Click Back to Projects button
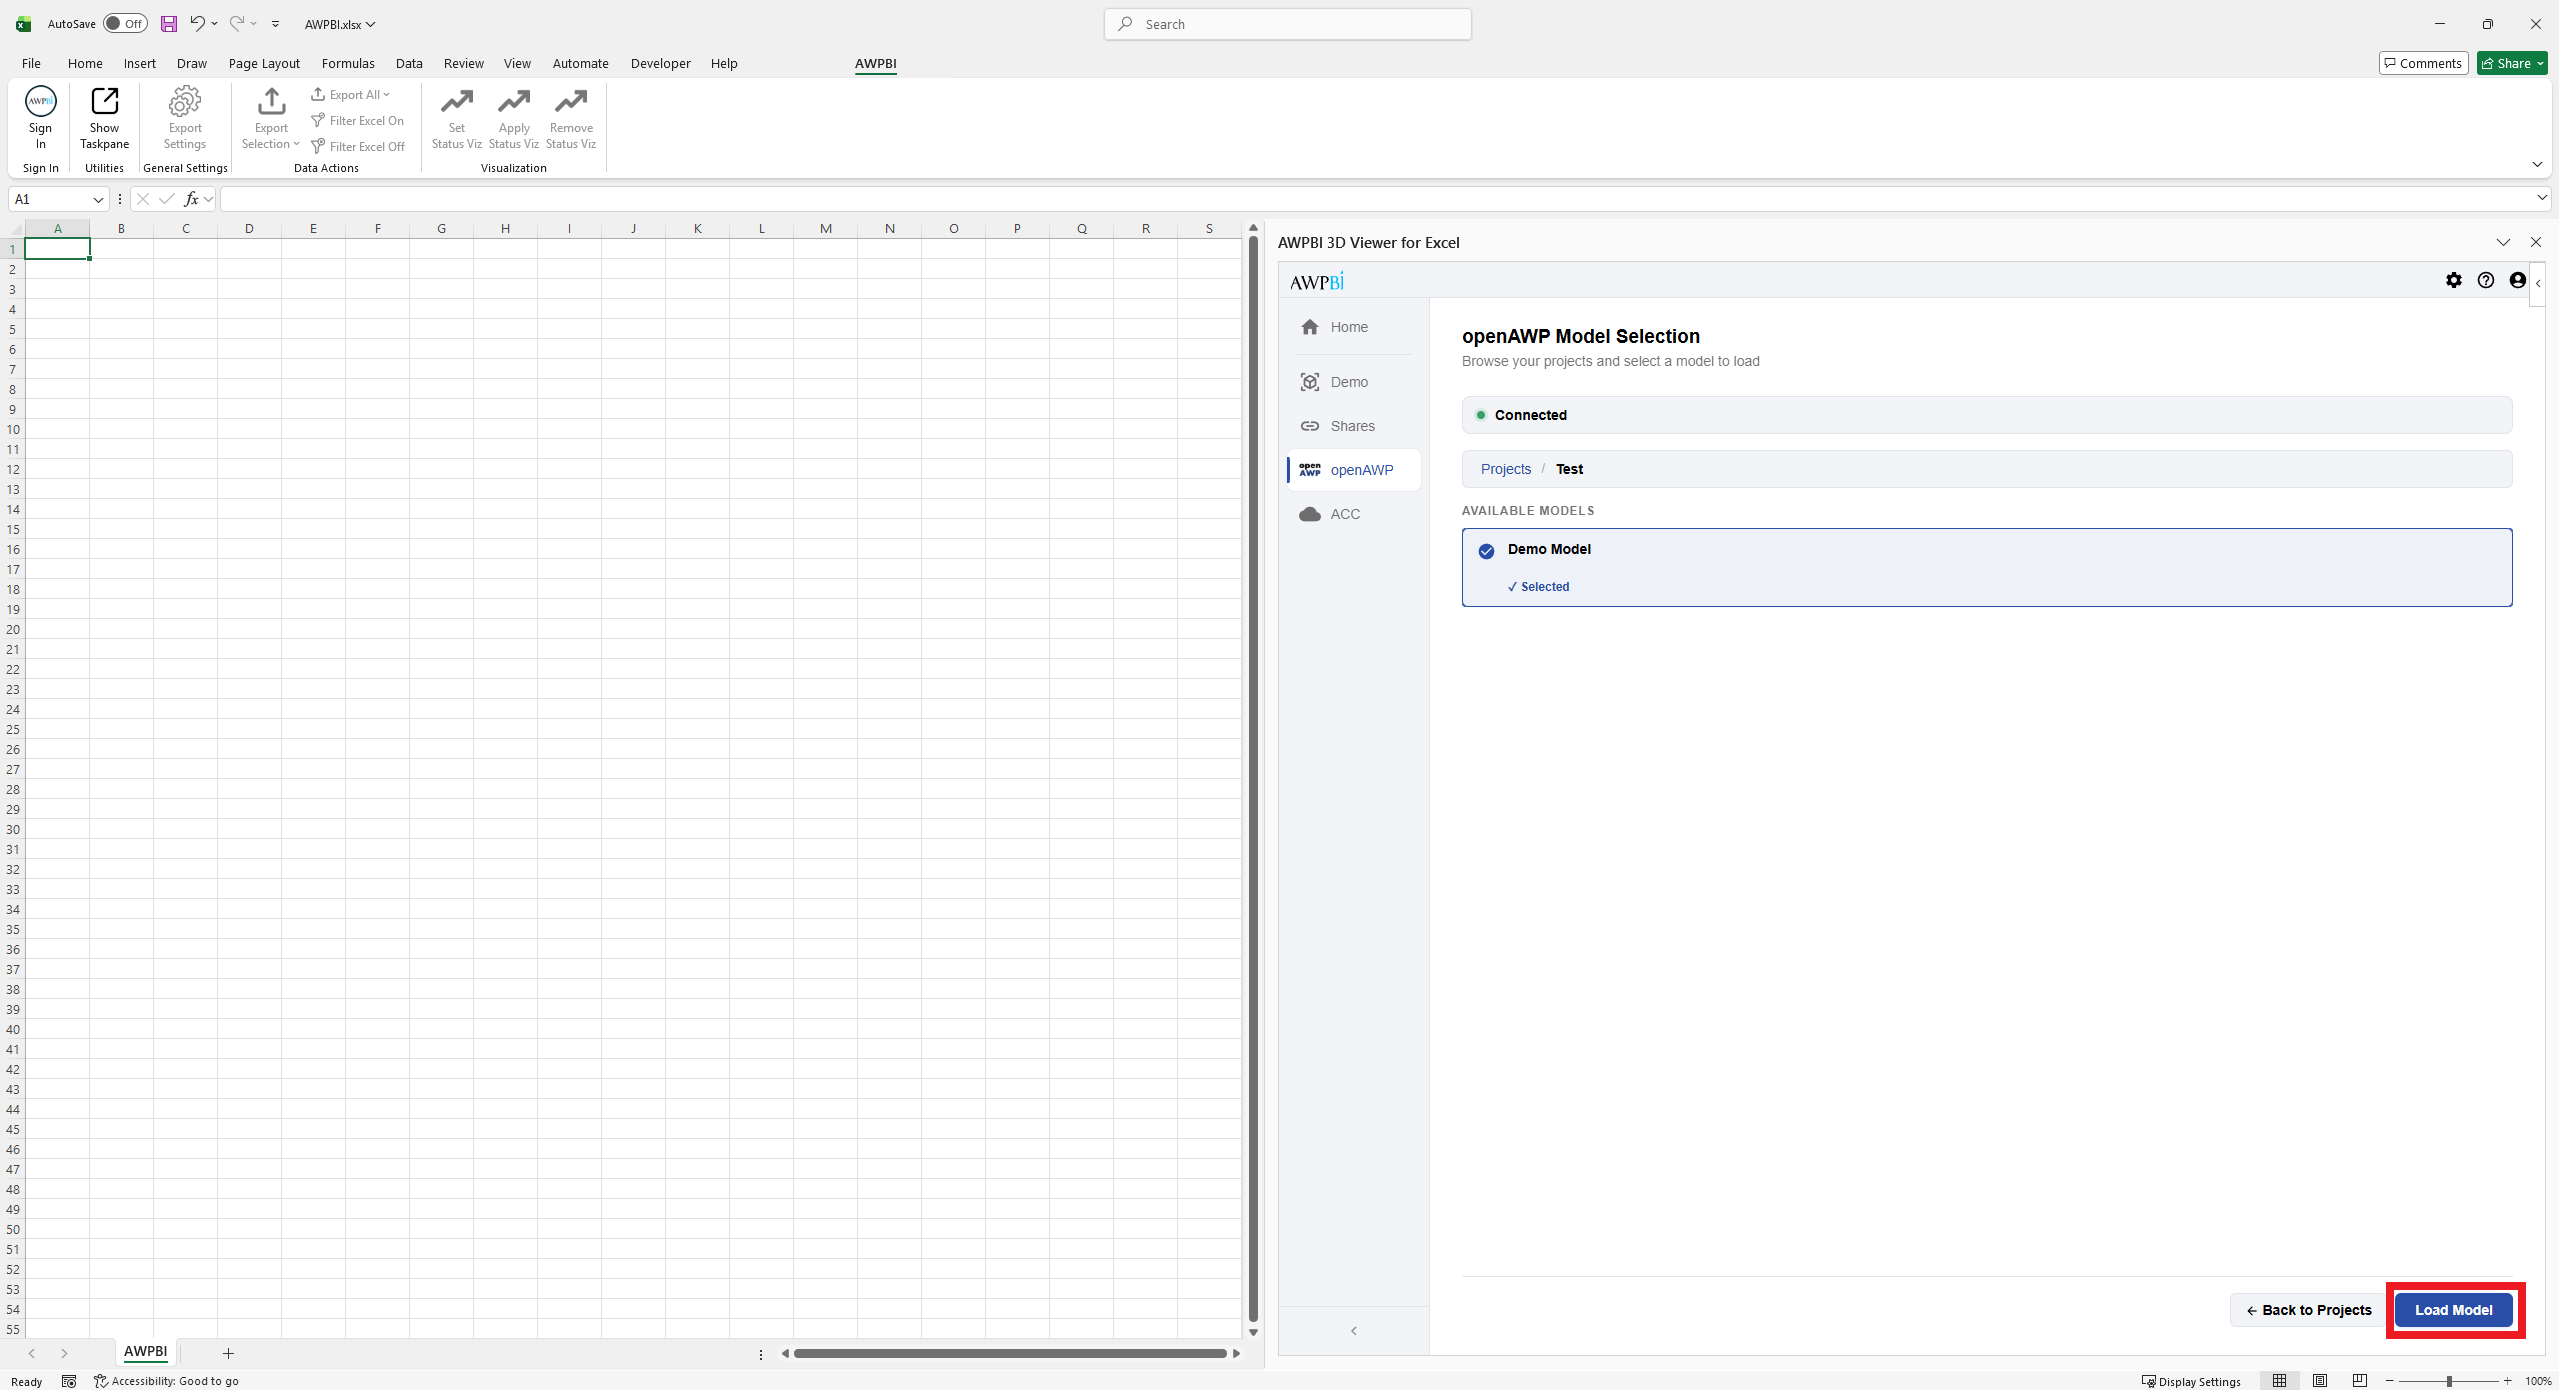2559x1390 pixels. point(2309,1310)
